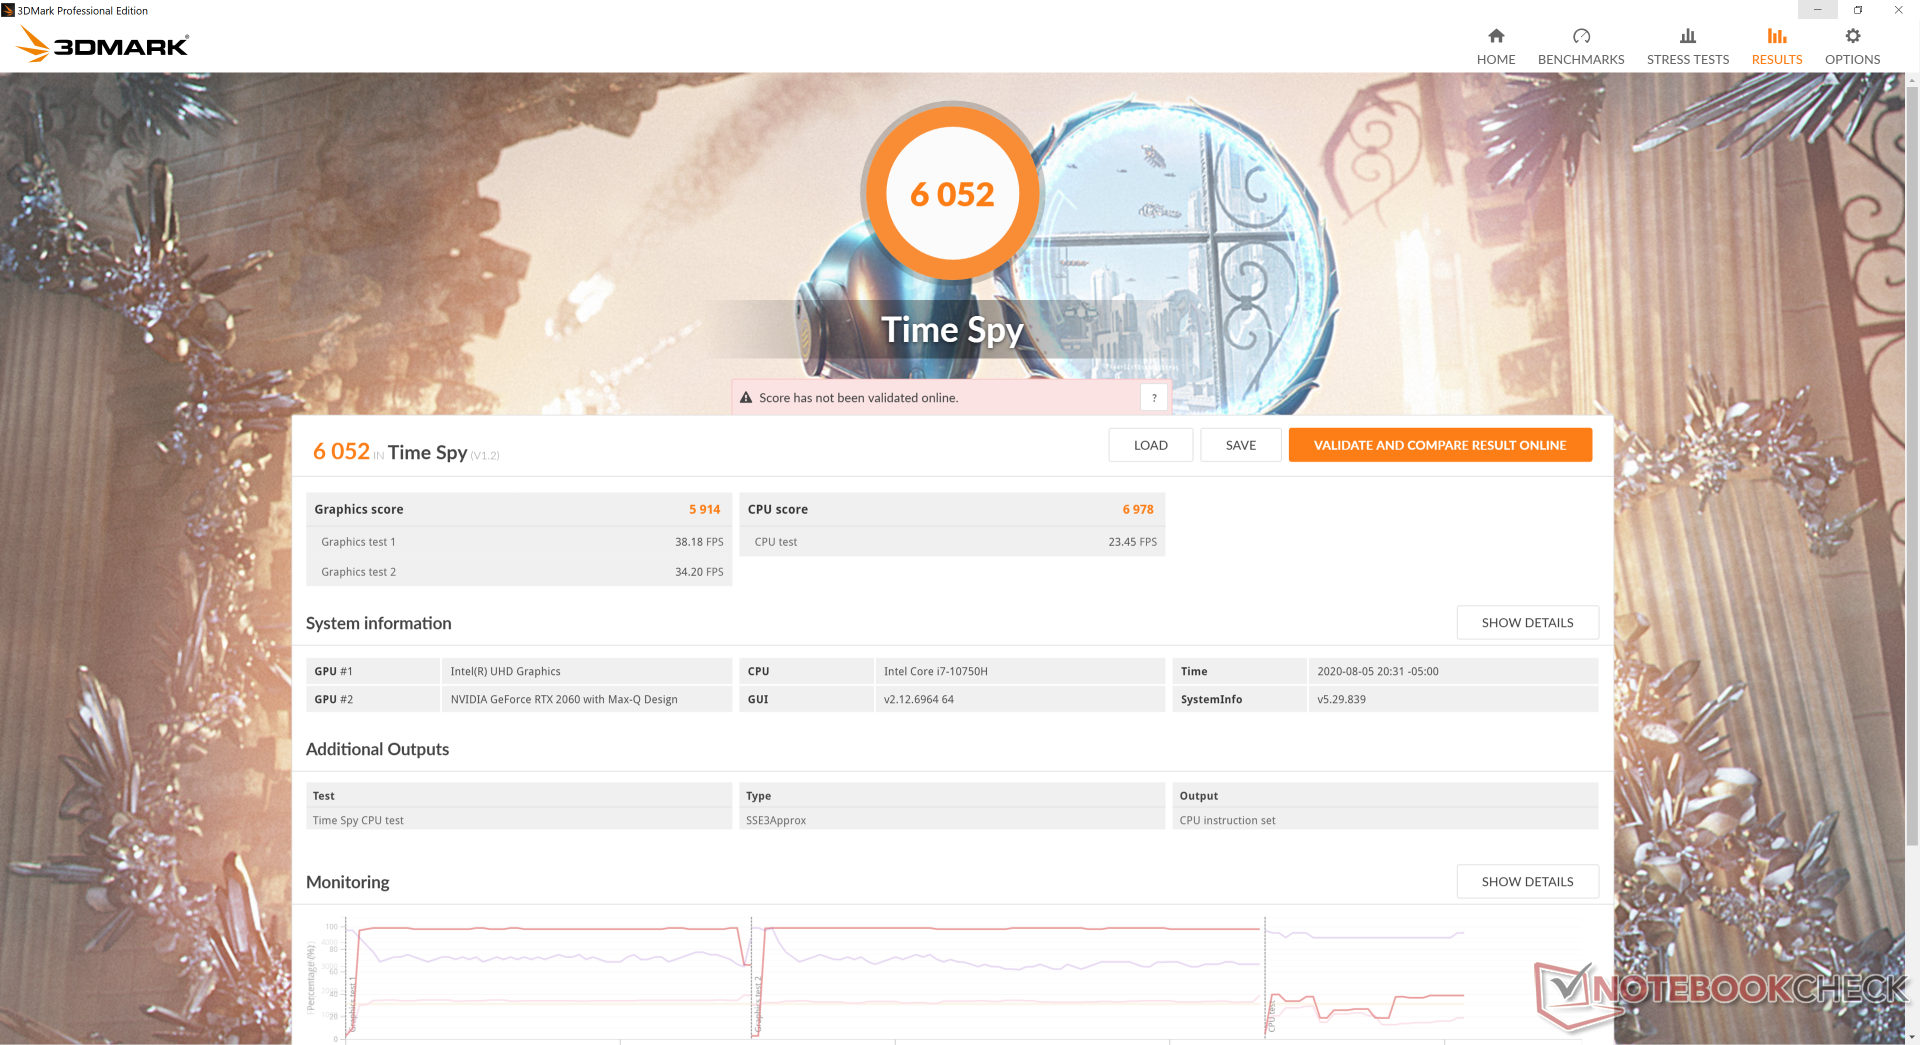The image size is (1920, 1045).
Task: Go to the STRESS TESTS tab label
Action: 1688,60
